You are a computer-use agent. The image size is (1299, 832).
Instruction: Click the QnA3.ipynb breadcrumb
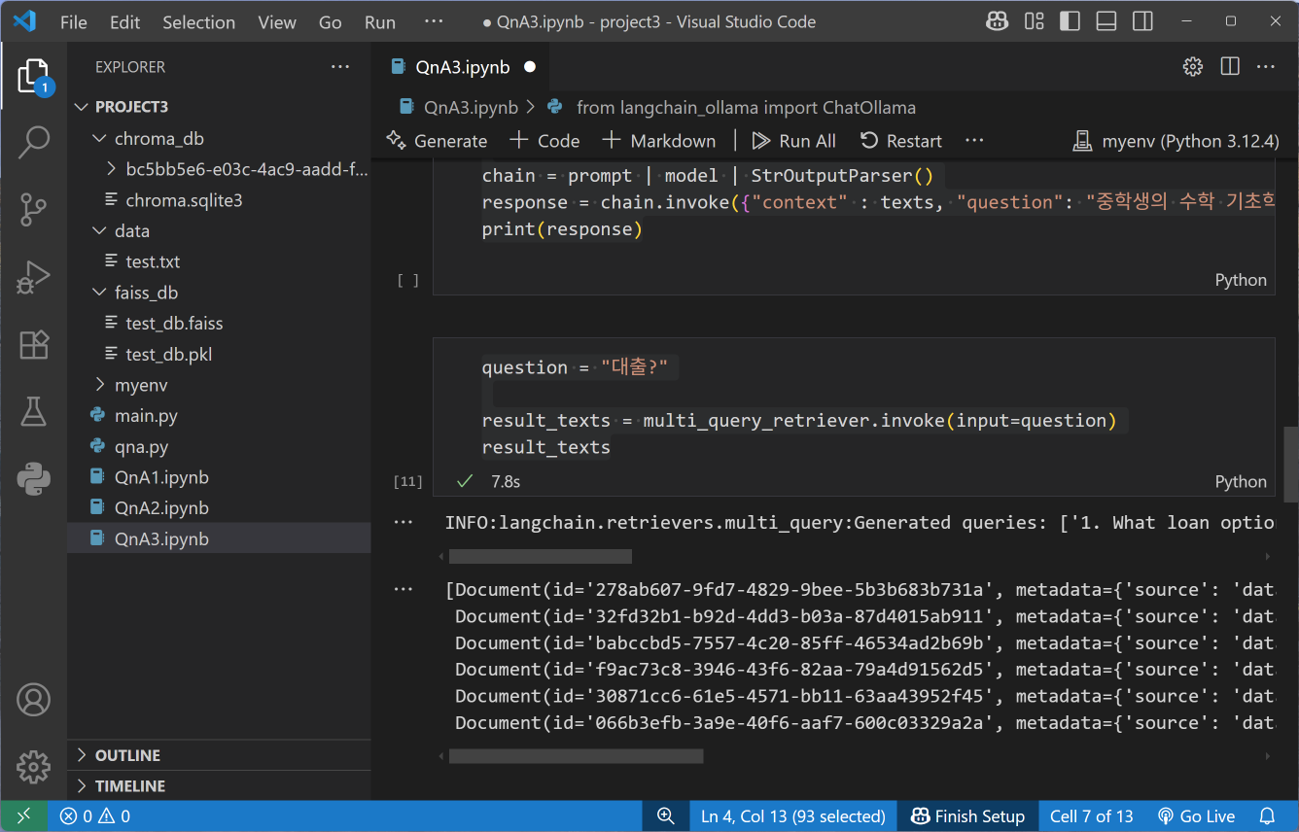459,107
